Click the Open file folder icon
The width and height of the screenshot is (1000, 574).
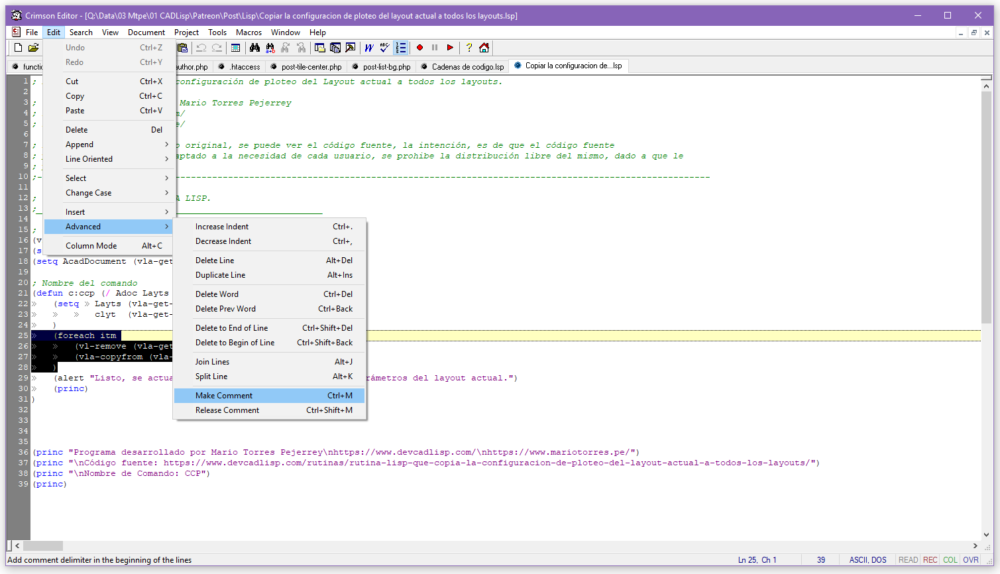pos(33,48)
